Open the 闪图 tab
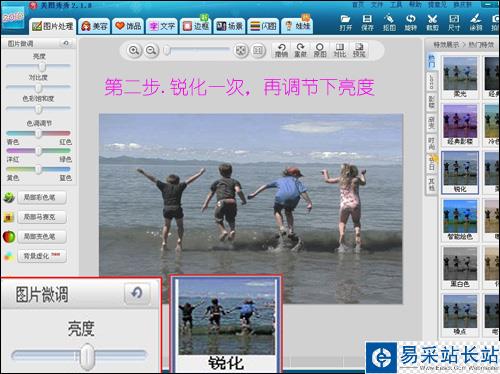 [263, 26]
